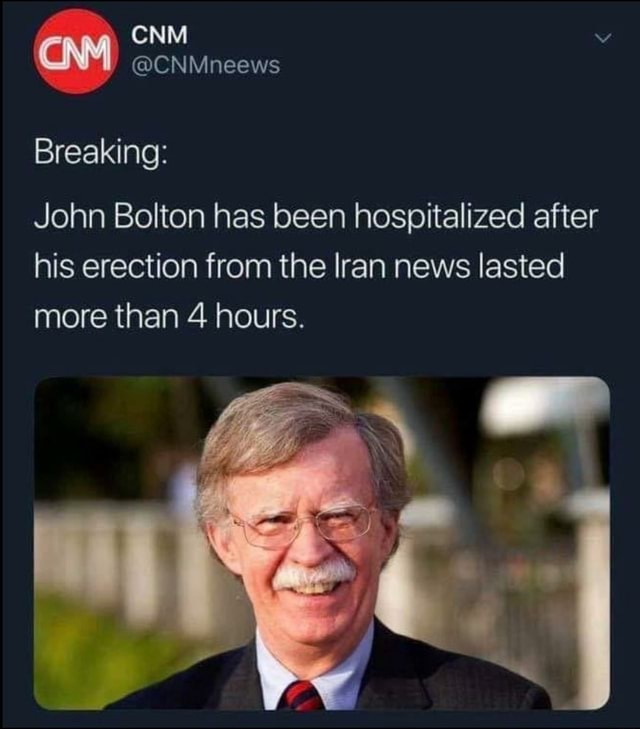This screenshot has height=729, width=640.
Task: Click the 'more than 4 hours.' line
Action: pos(170,317)
